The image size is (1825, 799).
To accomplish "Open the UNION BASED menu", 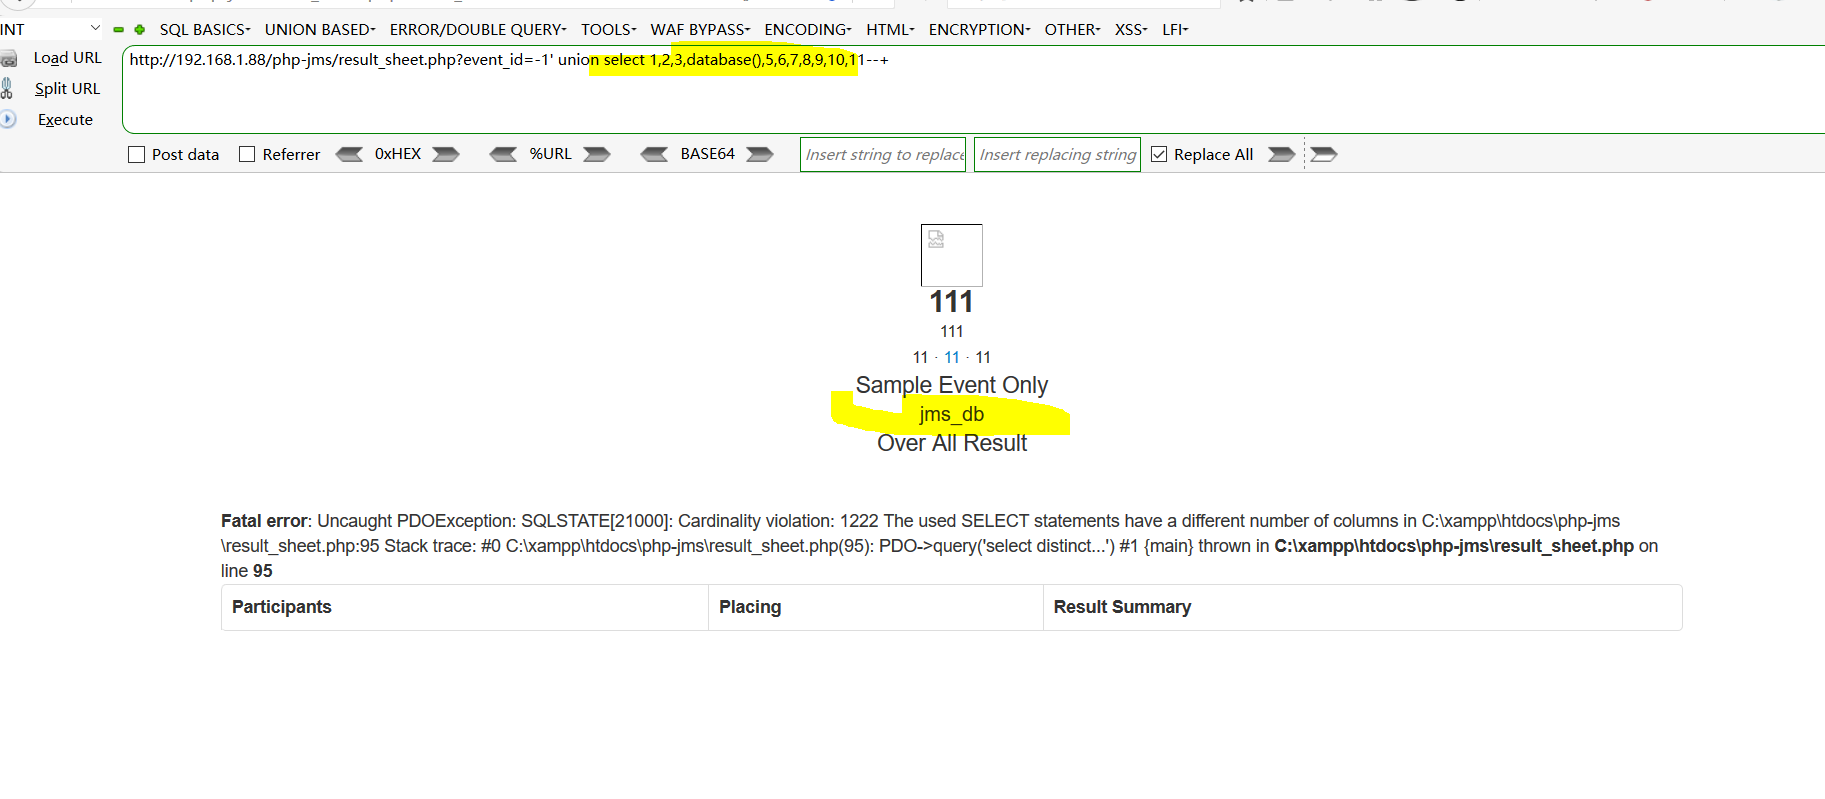I will tap(320, 30).
